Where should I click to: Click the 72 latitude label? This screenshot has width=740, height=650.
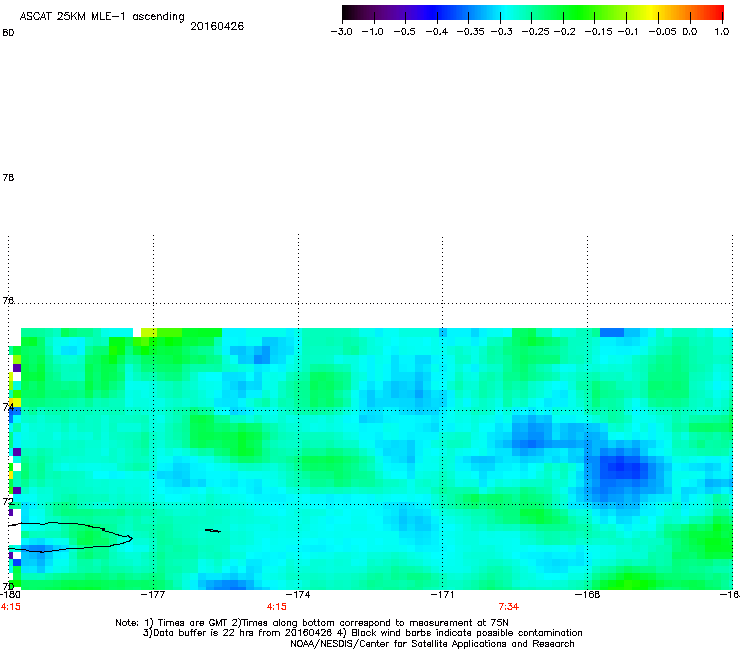pos(8,501)
